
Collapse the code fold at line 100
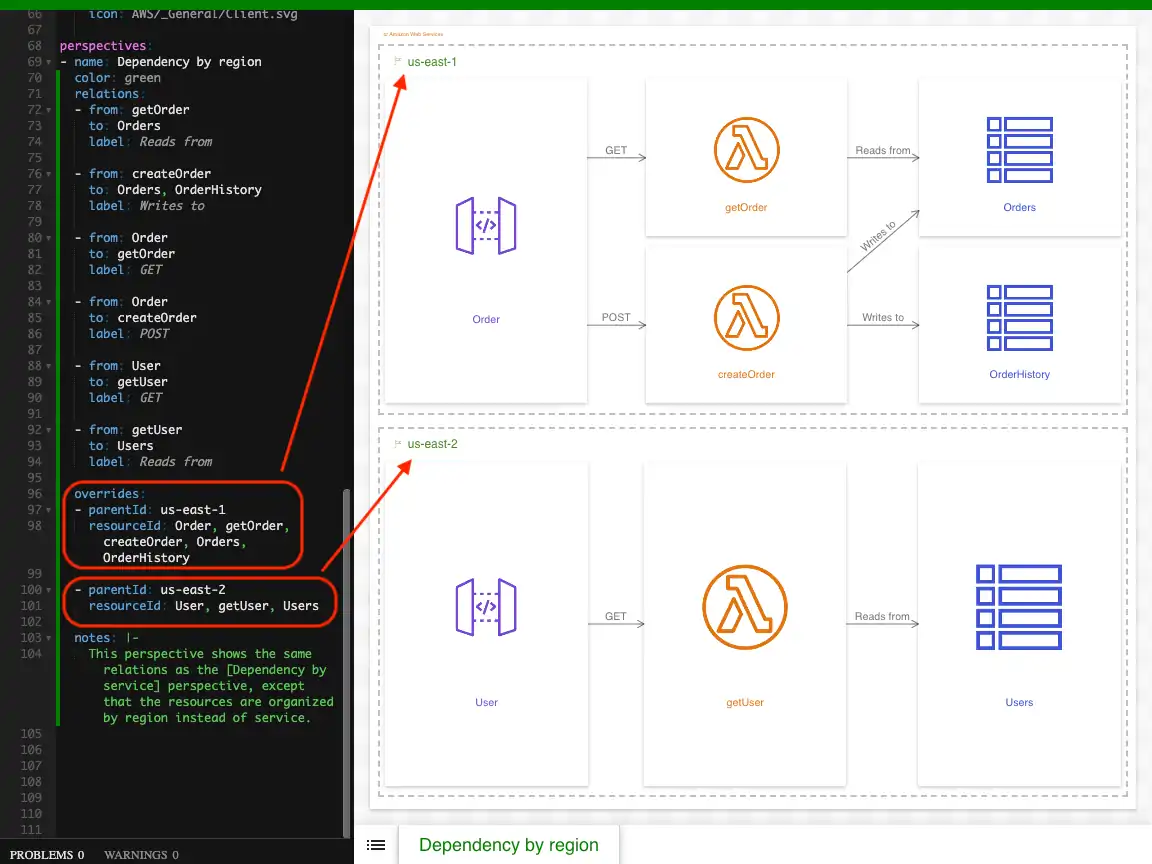[x=48, y=590]
